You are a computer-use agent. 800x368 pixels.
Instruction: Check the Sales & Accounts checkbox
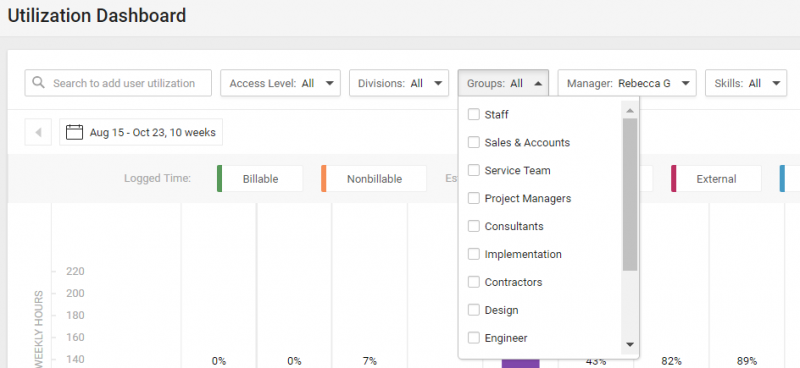(x=473, y=142)
